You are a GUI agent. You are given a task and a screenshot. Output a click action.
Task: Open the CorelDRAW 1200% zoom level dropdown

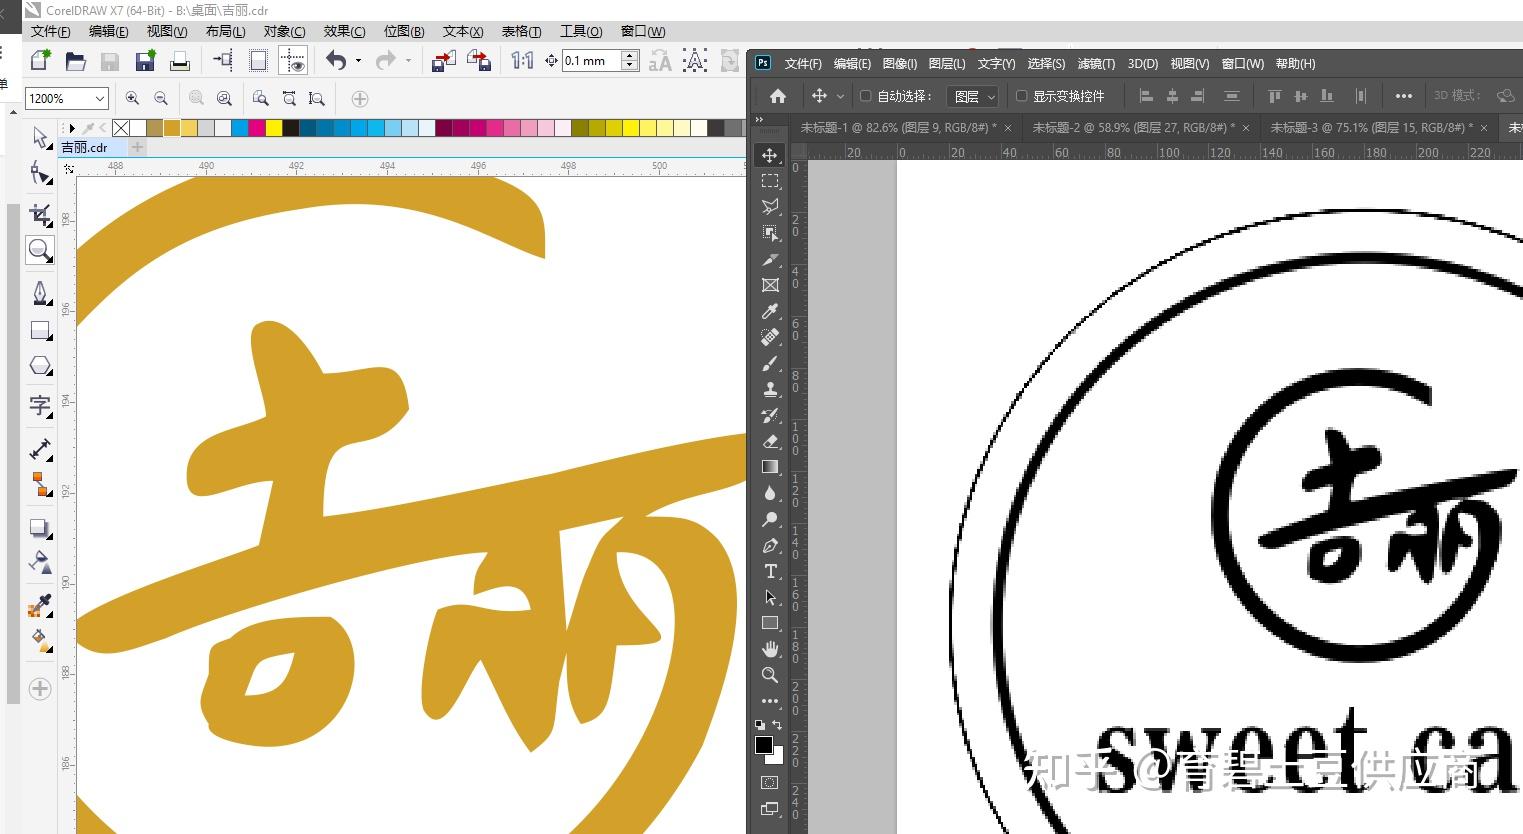click(100, 98)
